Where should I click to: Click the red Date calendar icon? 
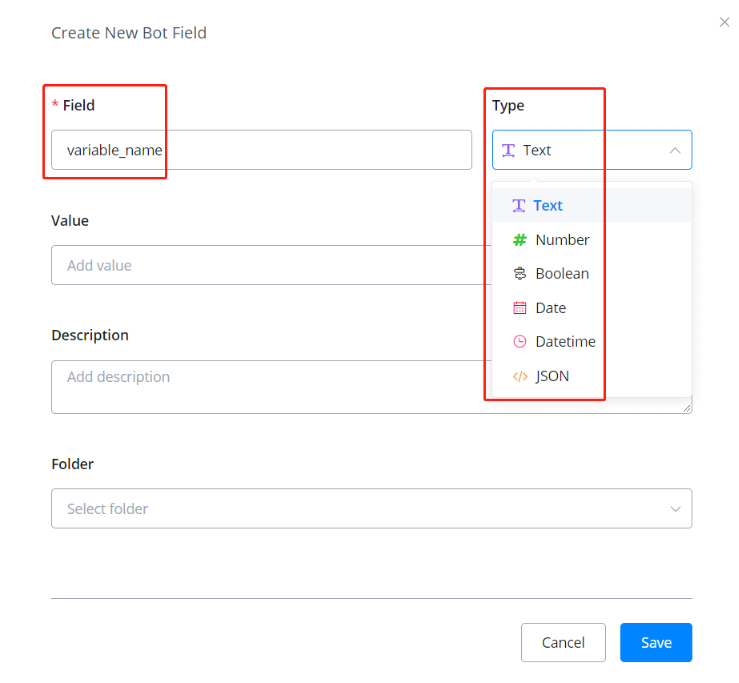519,308
